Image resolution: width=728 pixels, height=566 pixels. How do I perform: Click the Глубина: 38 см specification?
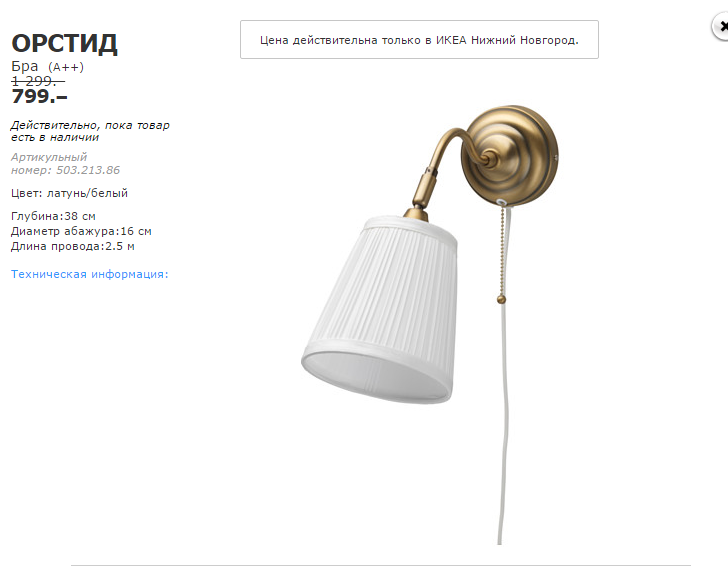tap(53, 216)
